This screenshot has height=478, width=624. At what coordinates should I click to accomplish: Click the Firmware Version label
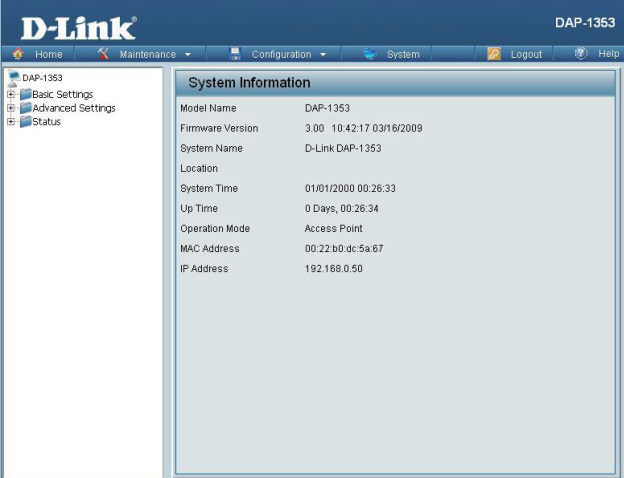click(219, 128)
